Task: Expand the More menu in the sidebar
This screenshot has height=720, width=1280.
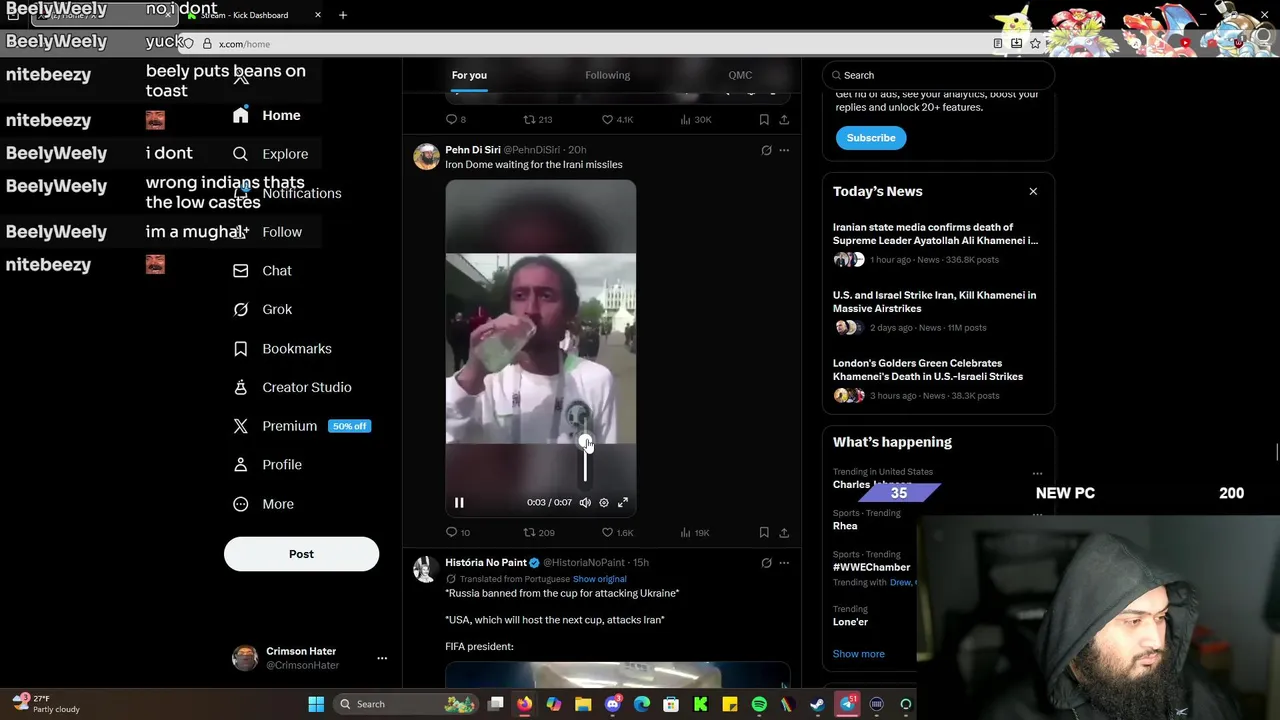Action: pyautogui.click(x=264, y=504)
